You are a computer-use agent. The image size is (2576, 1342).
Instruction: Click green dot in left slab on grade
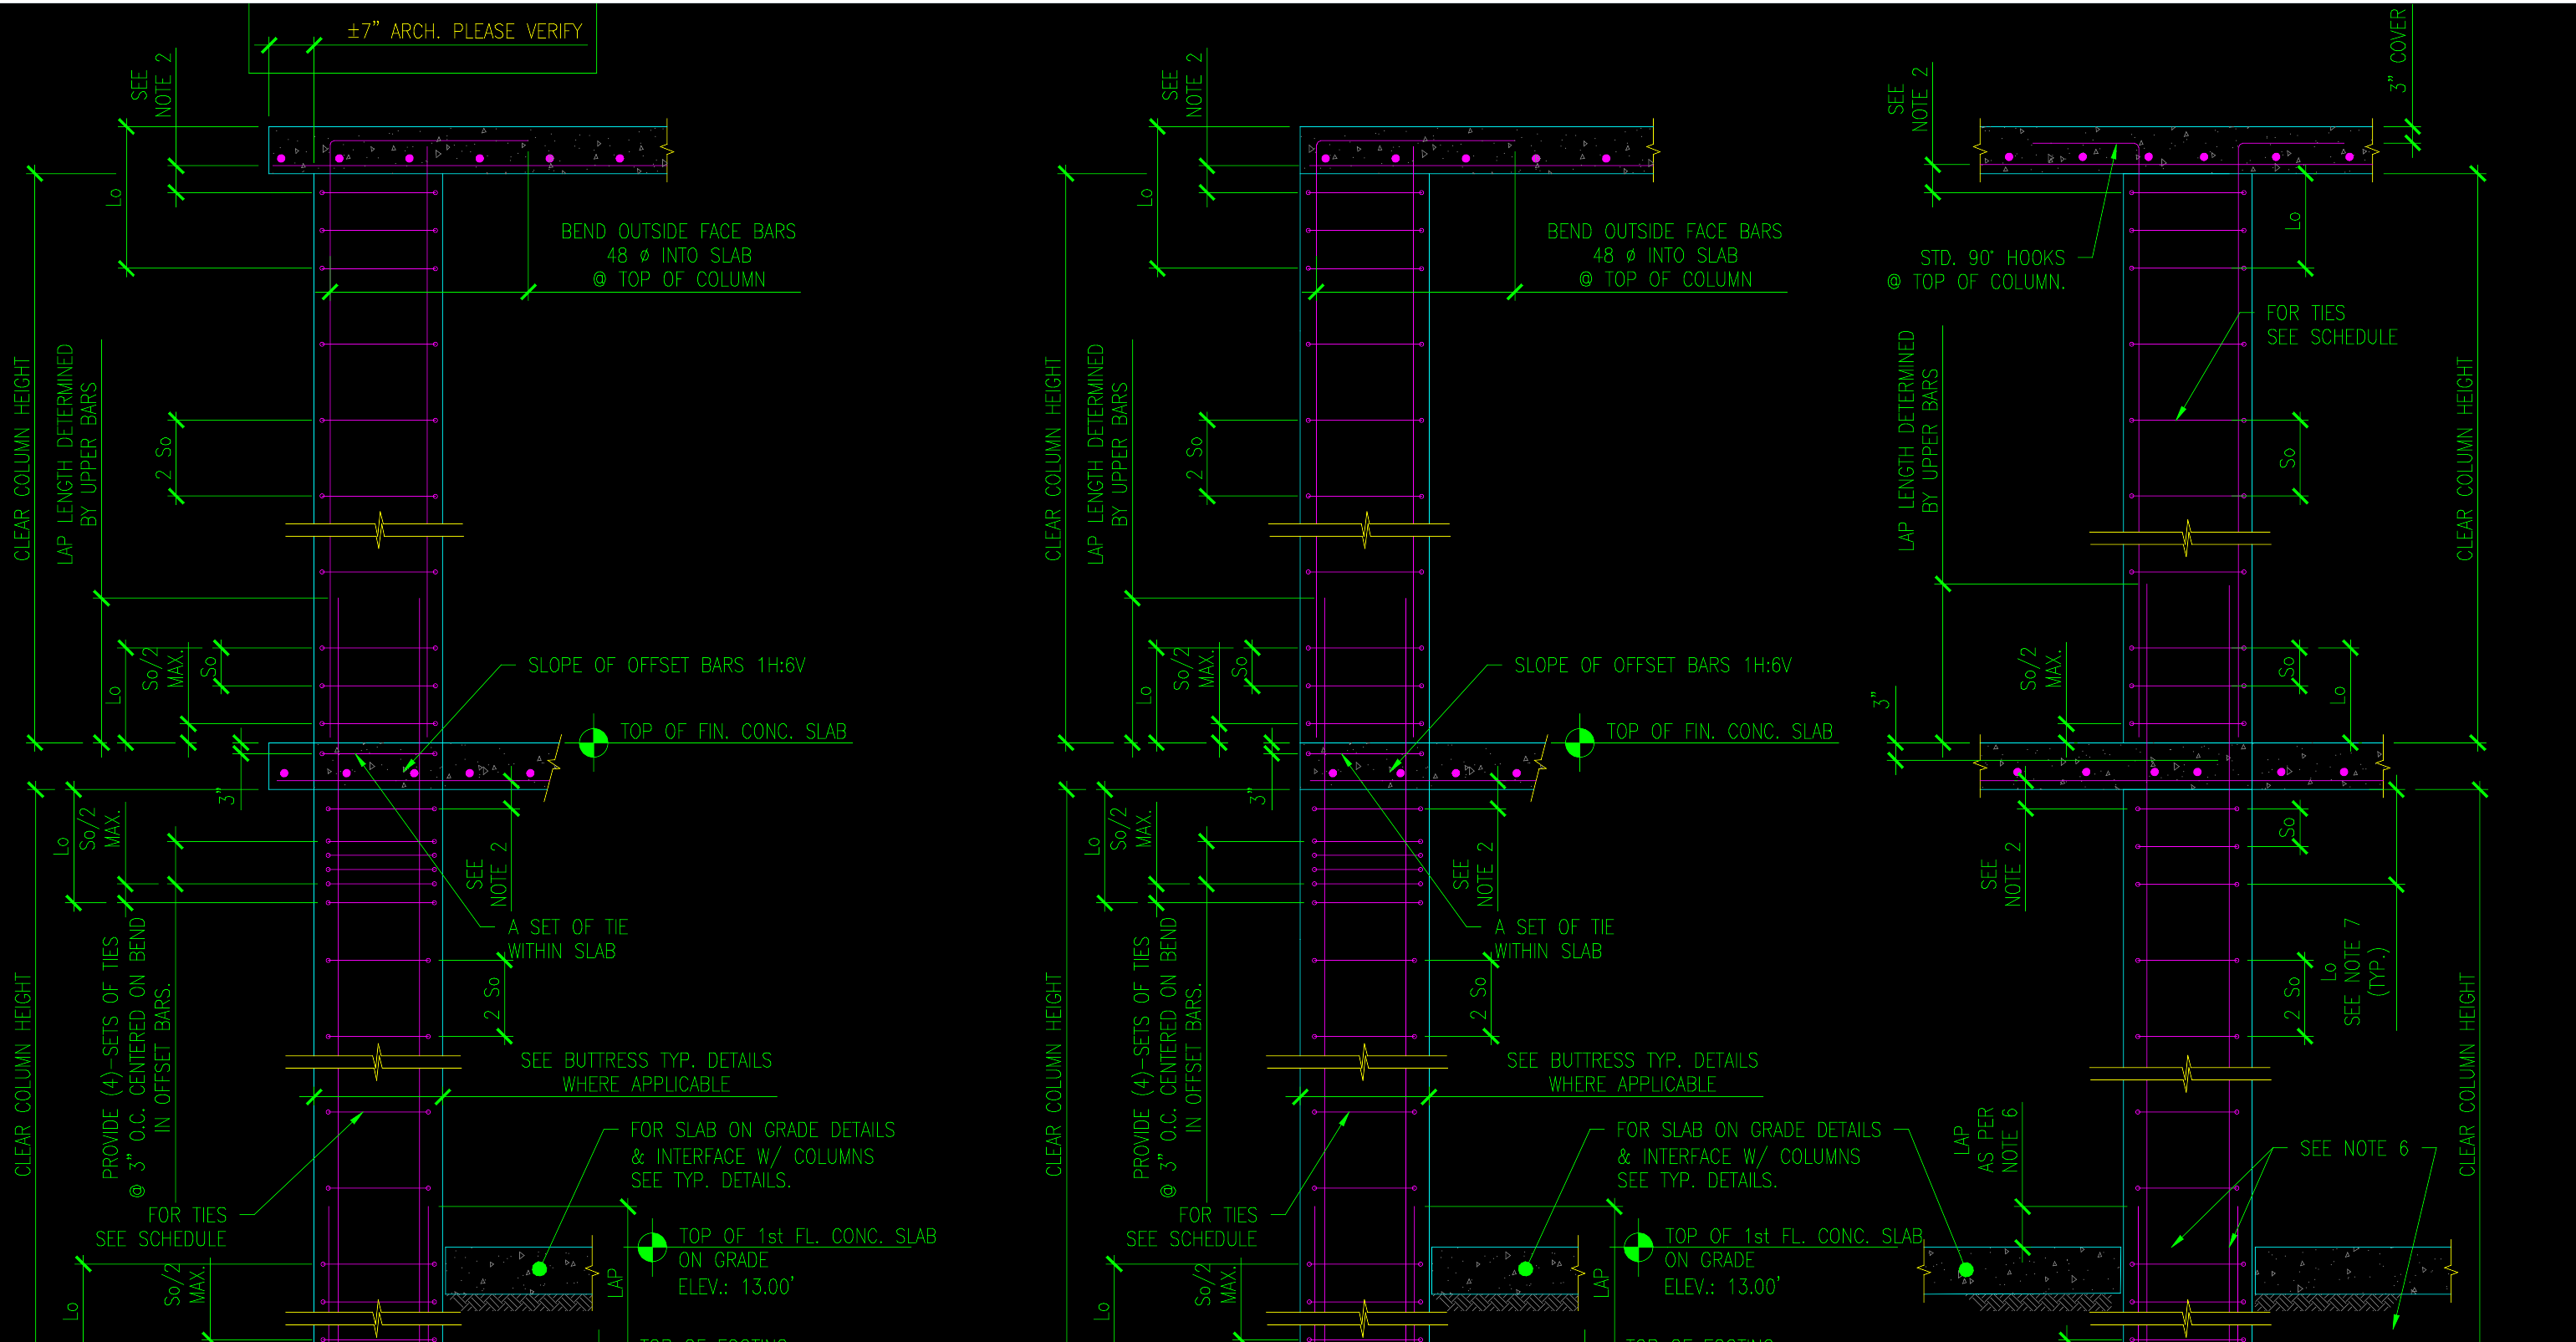click(539, 1269)
